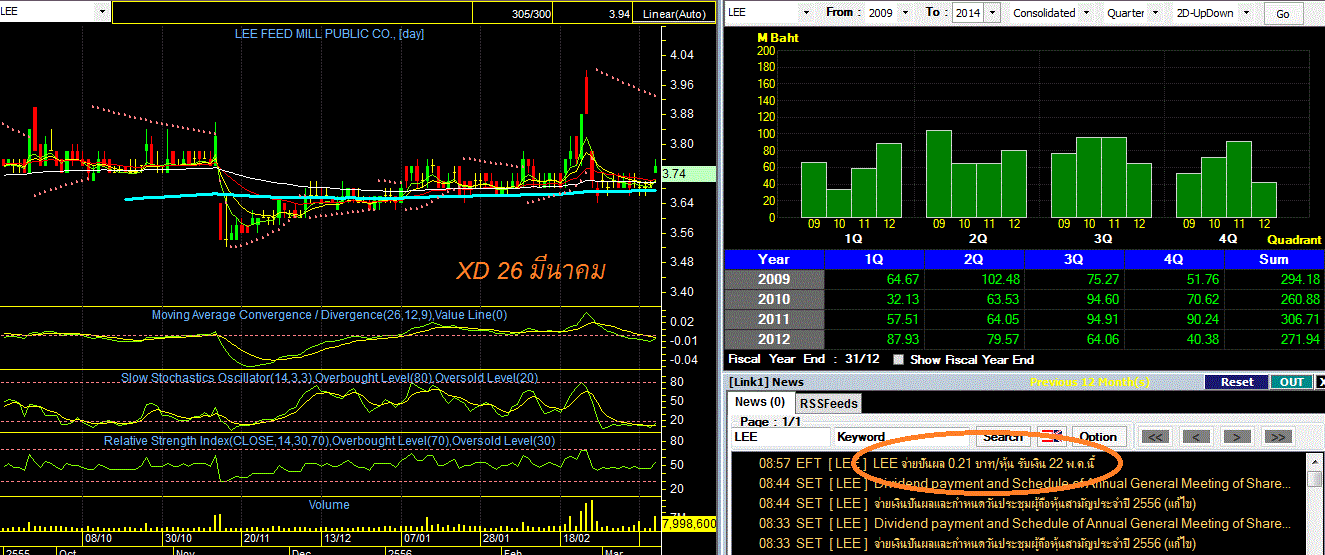This screenshot has width=1325, height=555.
Task: Click the OUT button in news header
Action: pyautogui.click(x=1290, y=382)
